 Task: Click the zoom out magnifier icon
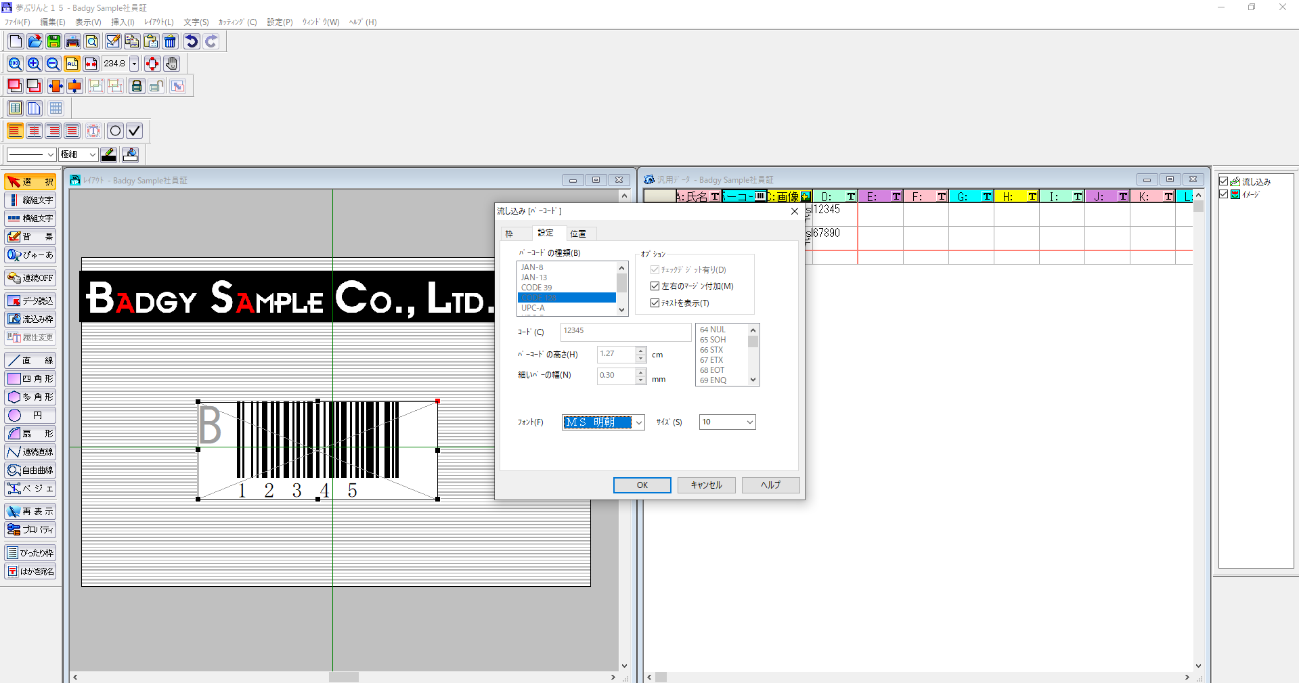[53, 63]
